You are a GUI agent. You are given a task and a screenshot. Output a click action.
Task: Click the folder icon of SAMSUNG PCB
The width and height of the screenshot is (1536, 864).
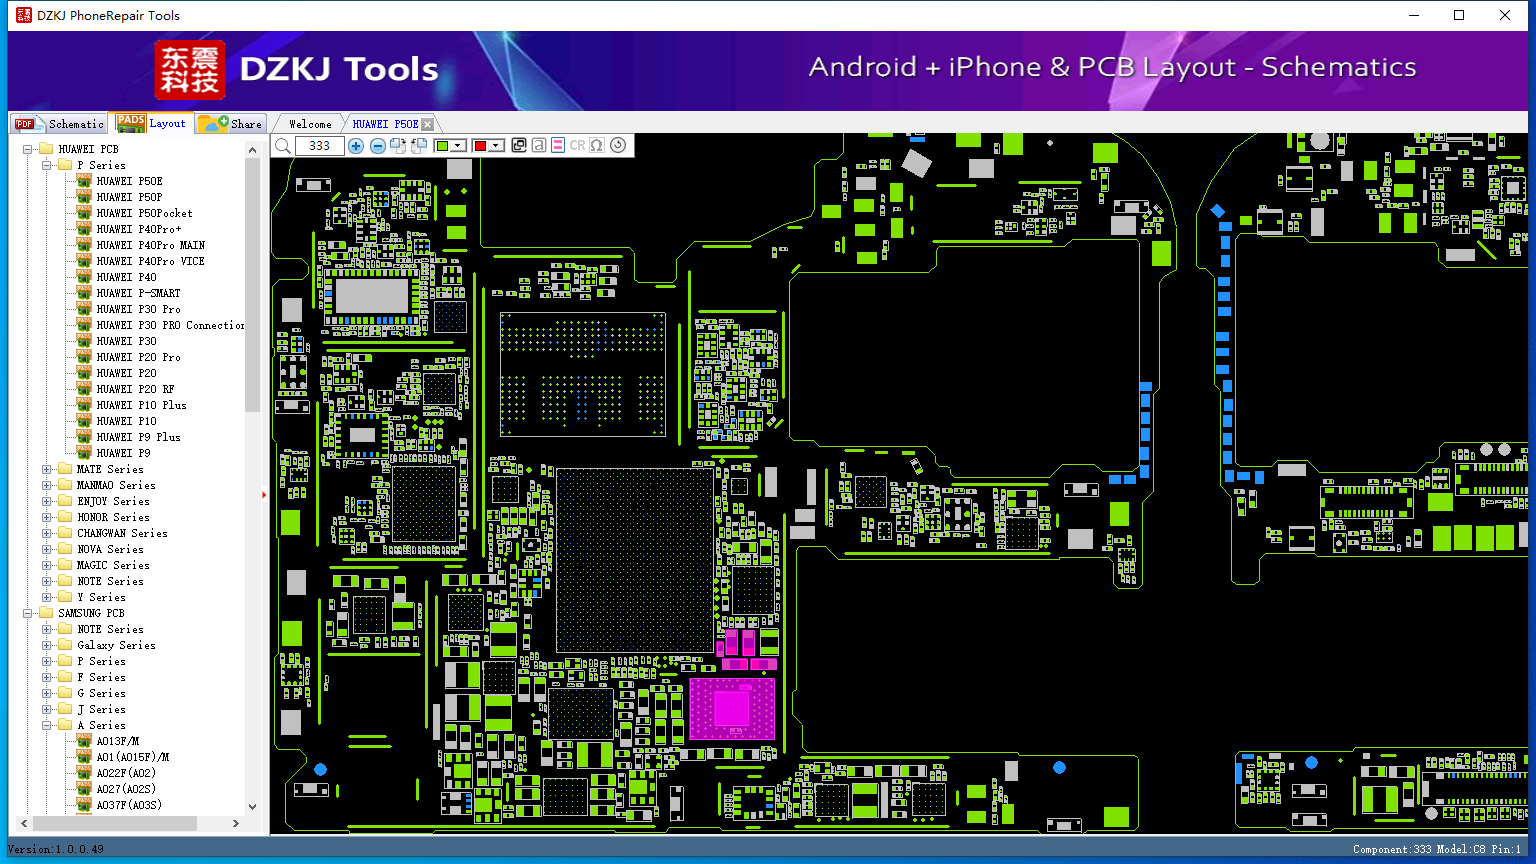(x=46, y=613)
